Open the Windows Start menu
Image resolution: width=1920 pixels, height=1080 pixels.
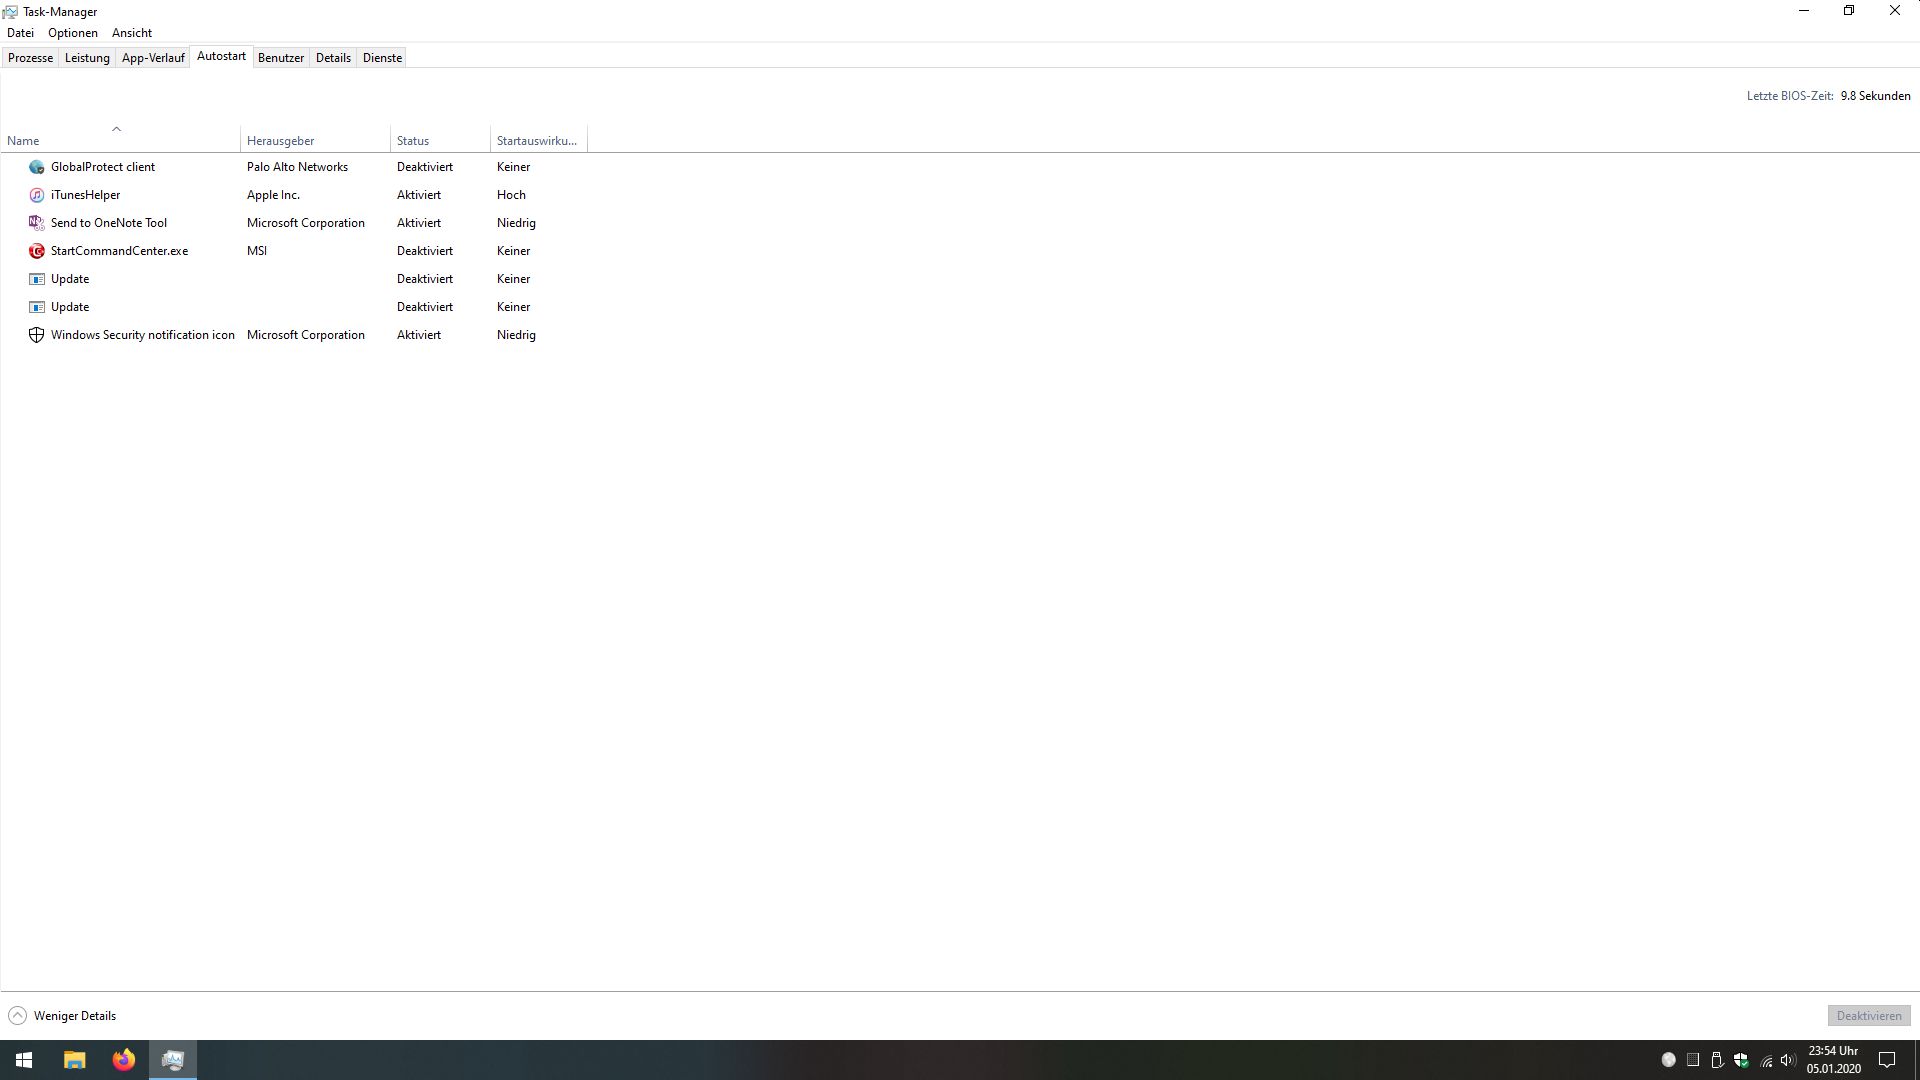[x=24, y=1060]
